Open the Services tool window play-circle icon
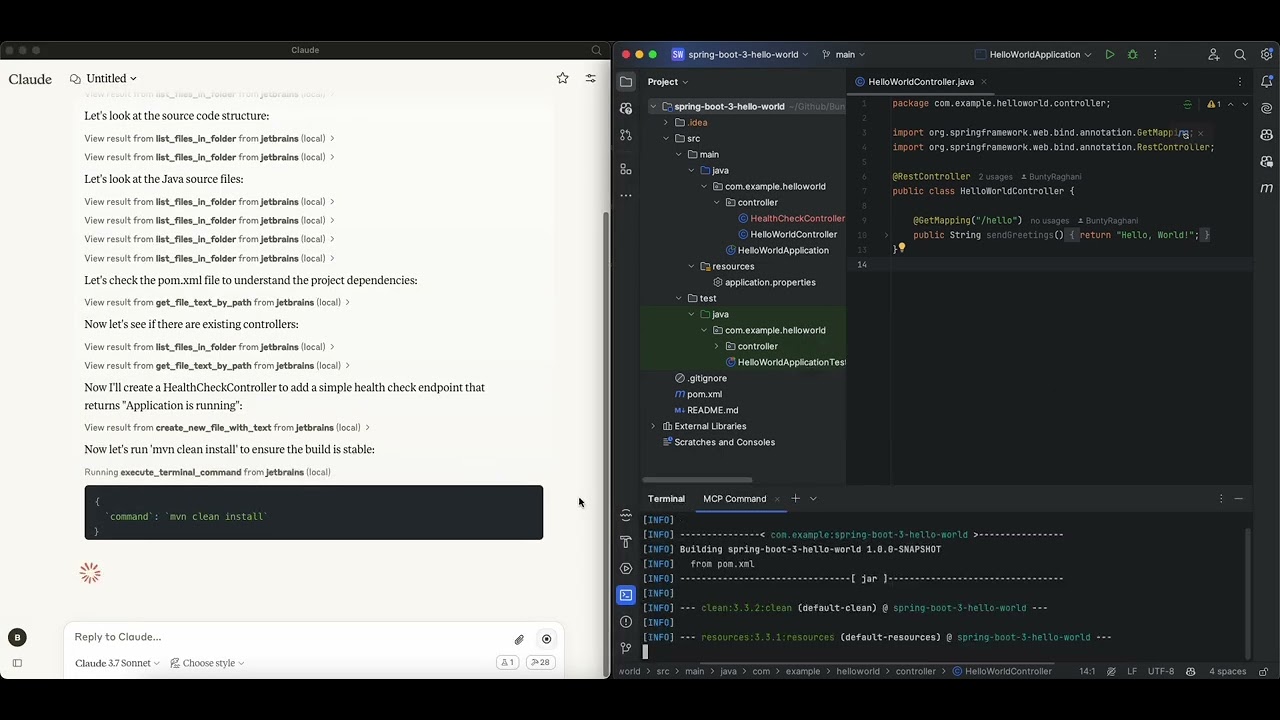The width and height of the screenshot is (1280, 720). 626,568
